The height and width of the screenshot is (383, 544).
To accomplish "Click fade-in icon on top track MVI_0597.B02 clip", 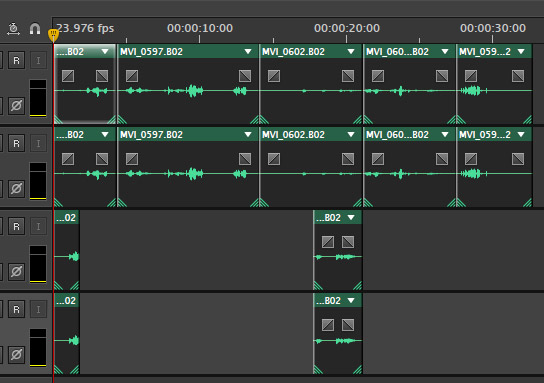I will tap(132, 76).
